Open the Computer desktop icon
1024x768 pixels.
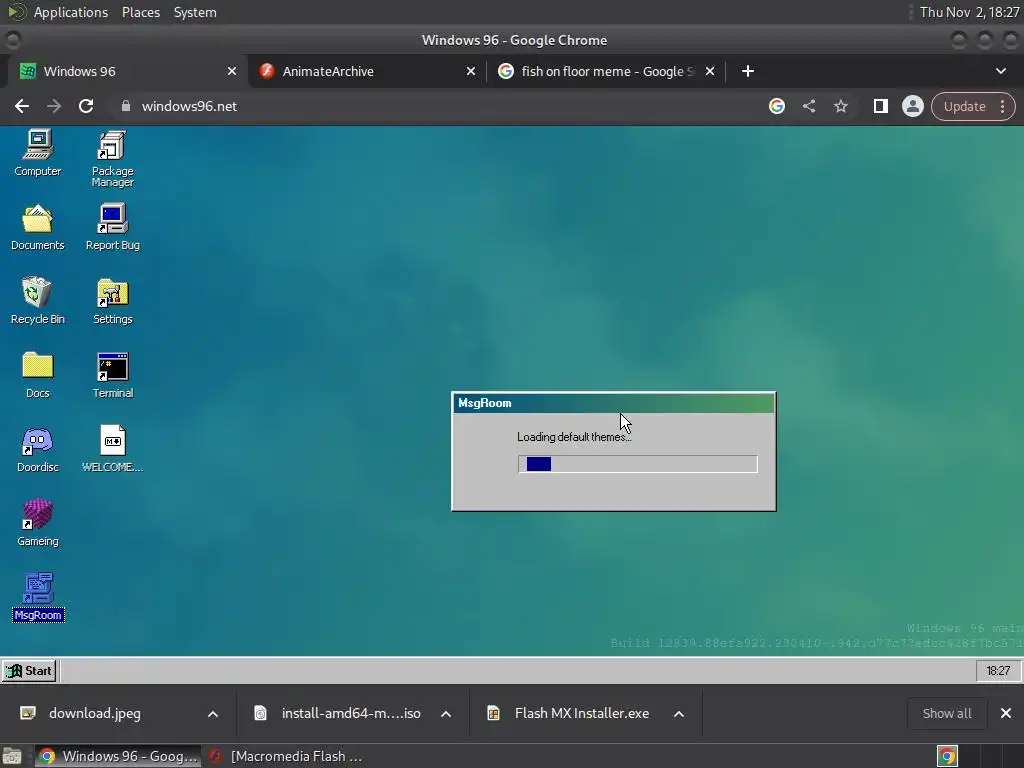(x=37, y=153)
